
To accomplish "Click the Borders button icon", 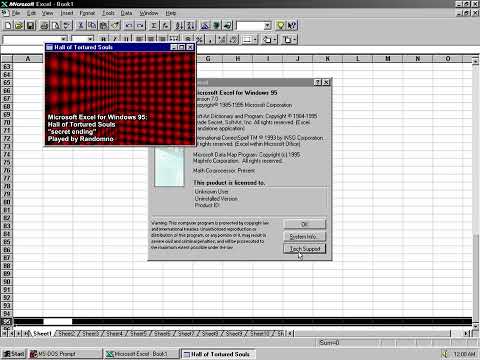I will (247, 40).
